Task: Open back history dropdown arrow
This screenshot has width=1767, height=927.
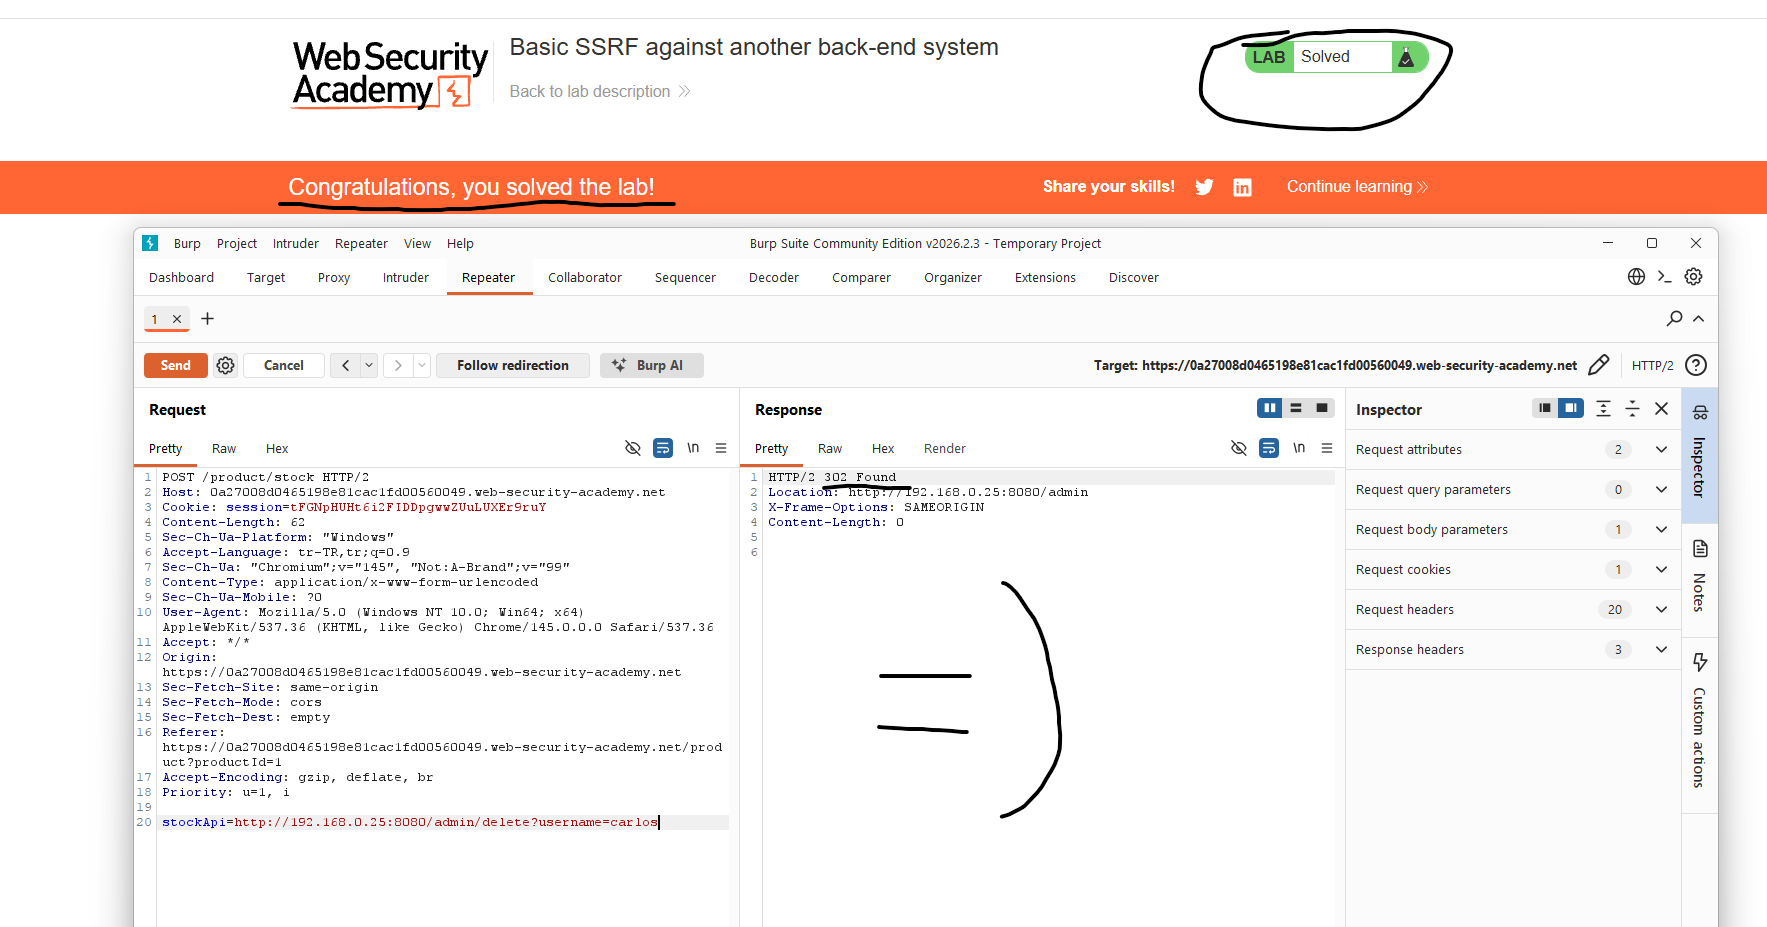Action: click(369, 366)
